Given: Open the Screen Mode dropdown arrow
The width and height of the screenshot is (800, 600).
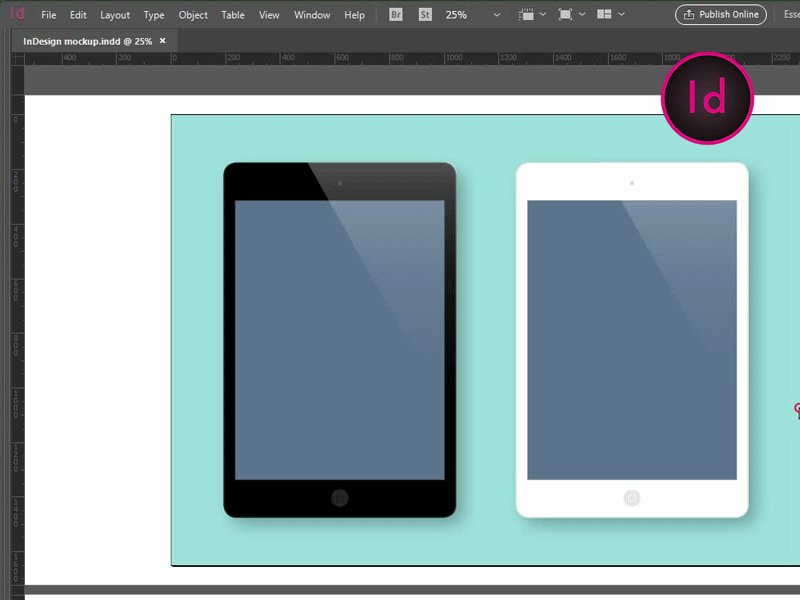Looking at the screenshot, I should click(582, 15).
